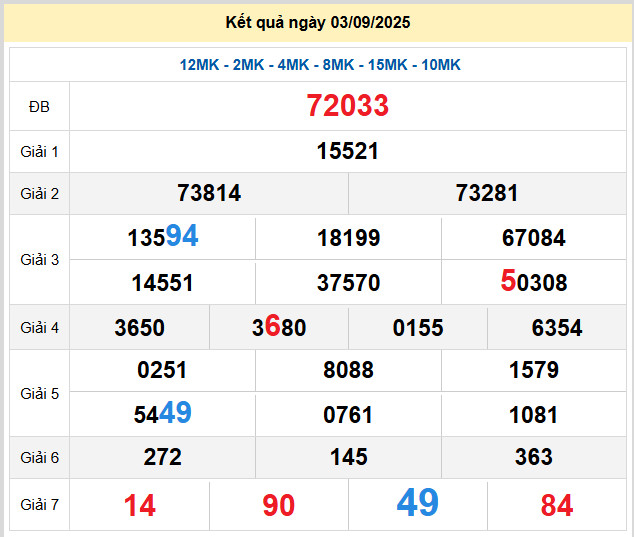Click the large blue 49 in Giải 7
This screenshot has width=634, height=537.
(418, 503)
